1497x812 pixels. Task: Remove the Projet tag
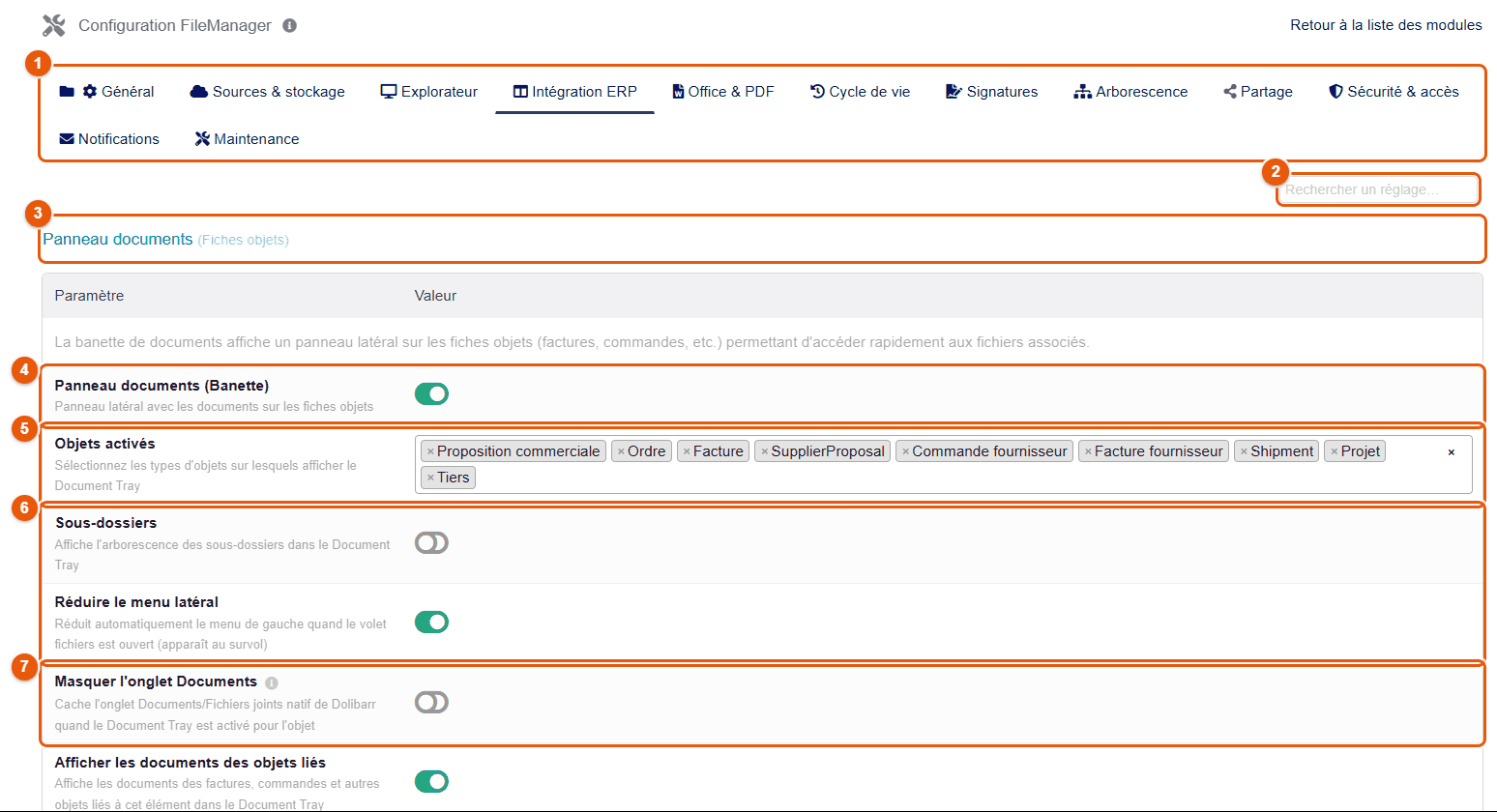click(1334, 452)
